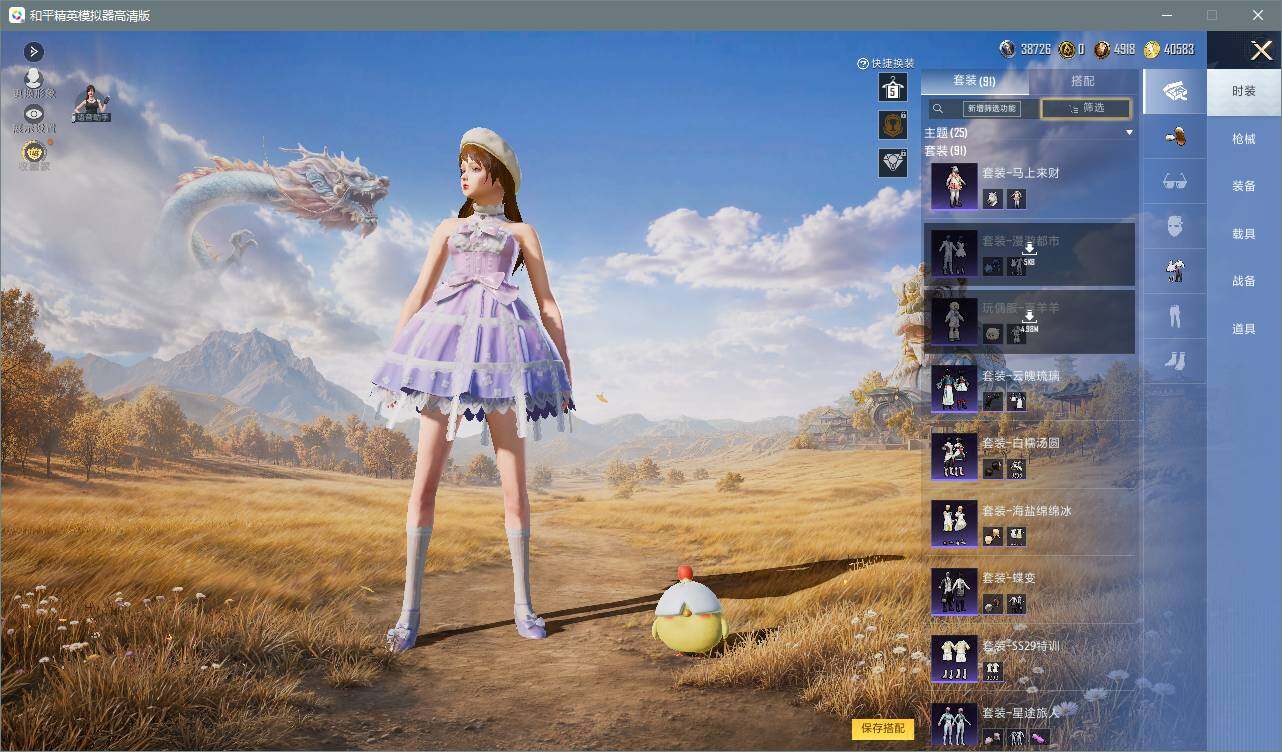Click the 套装-云魄琉璃 name text
The image size is (1282, 752).
pyautogui.click(x=1021, y=376)
